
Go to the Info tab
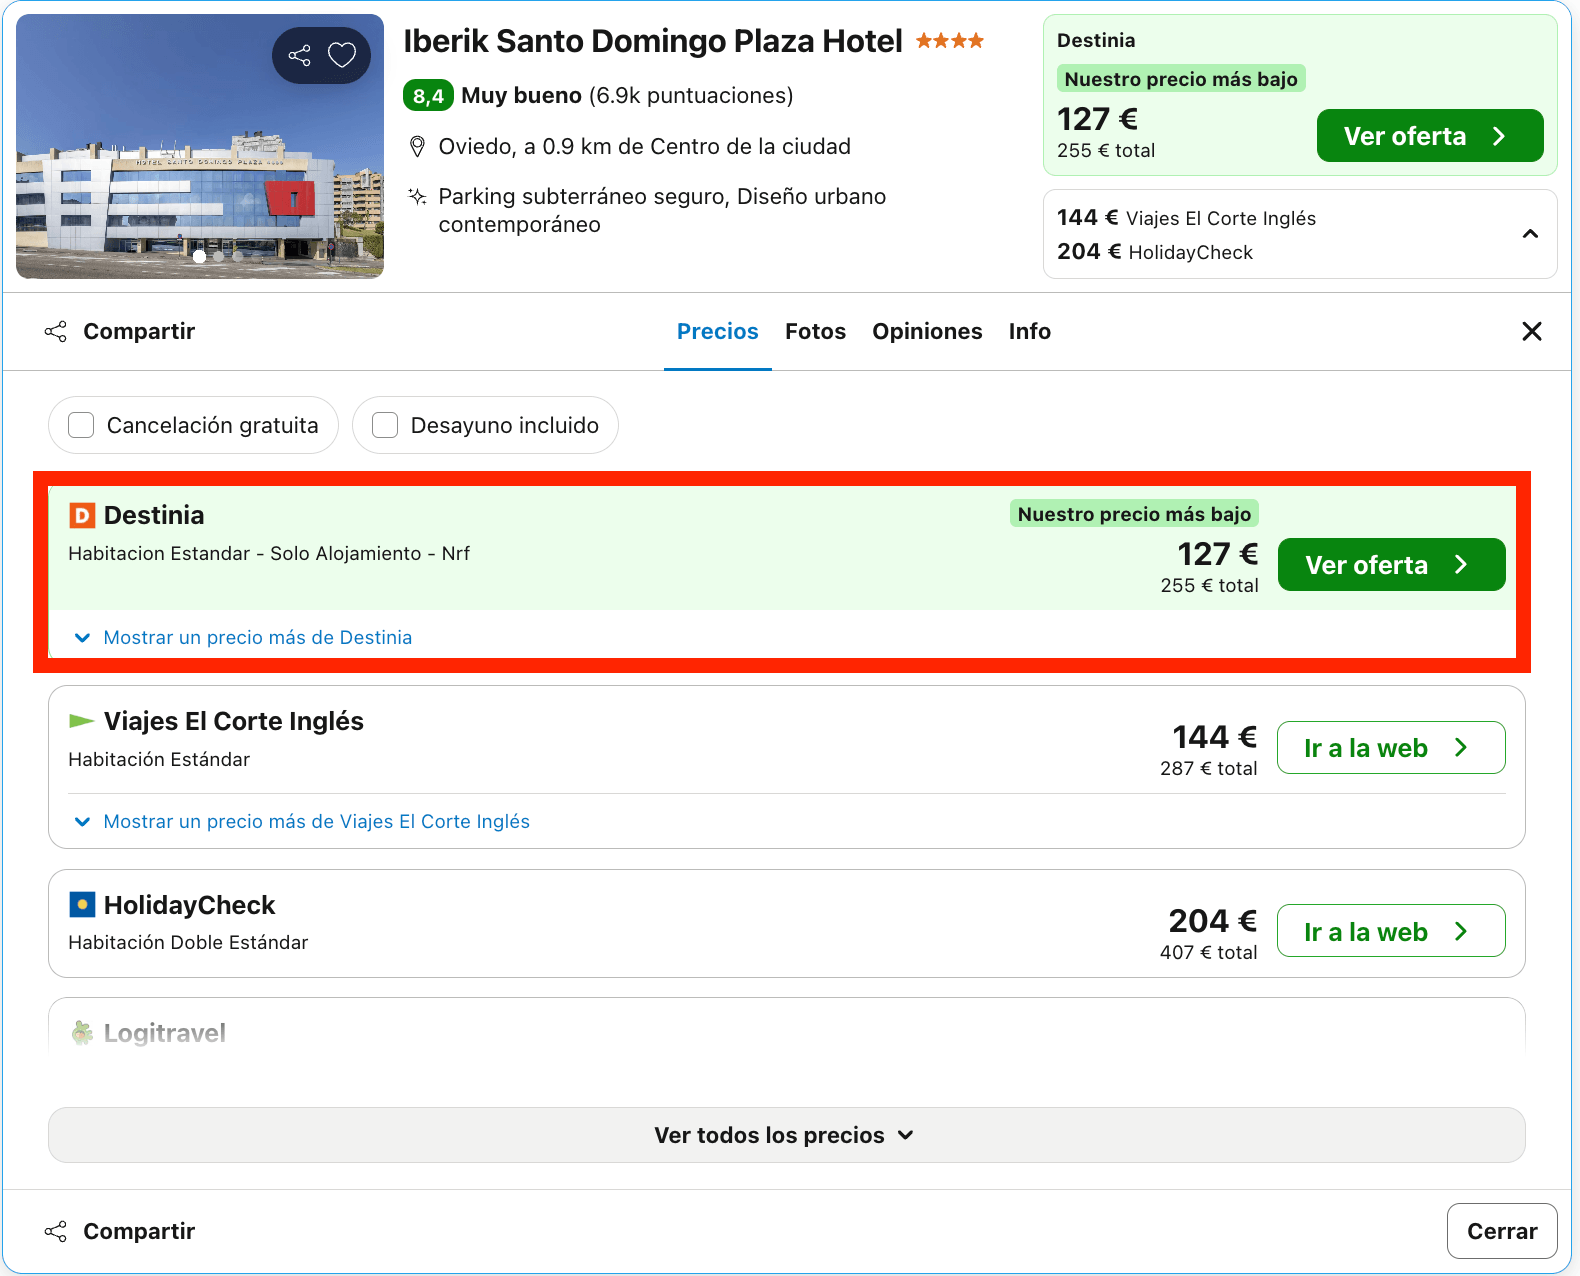click(1030, 331)
